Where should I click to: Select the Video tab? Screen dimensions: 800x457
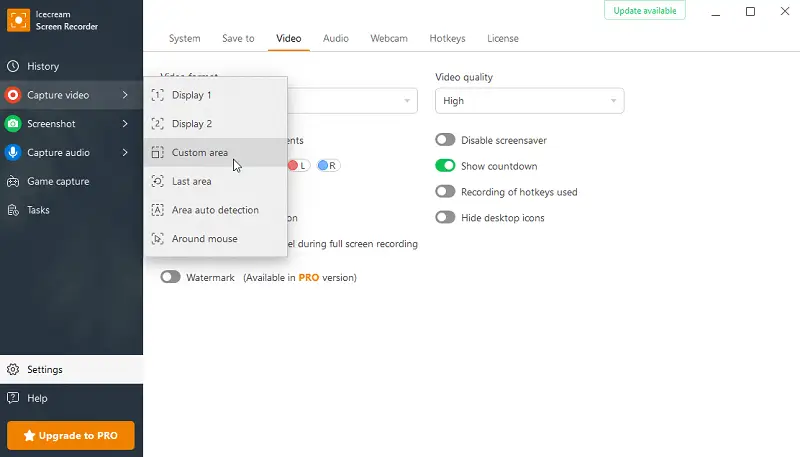click(289, 38)
